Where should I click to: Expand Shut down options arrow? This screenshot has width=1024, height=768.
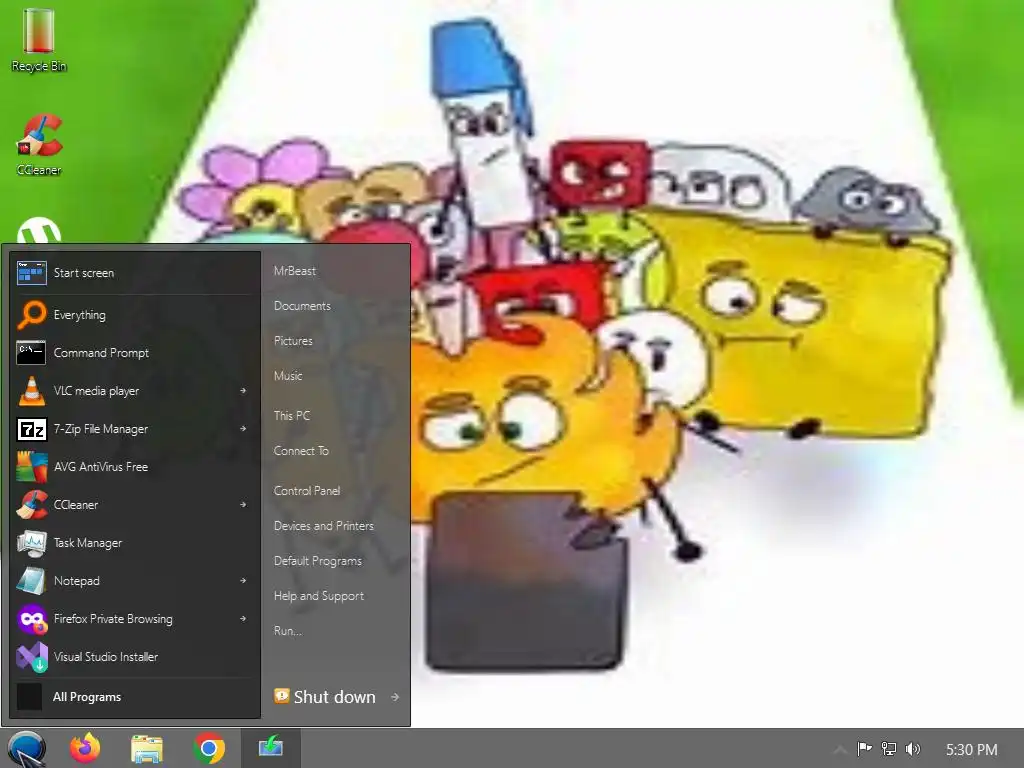(x=395, y=697)
